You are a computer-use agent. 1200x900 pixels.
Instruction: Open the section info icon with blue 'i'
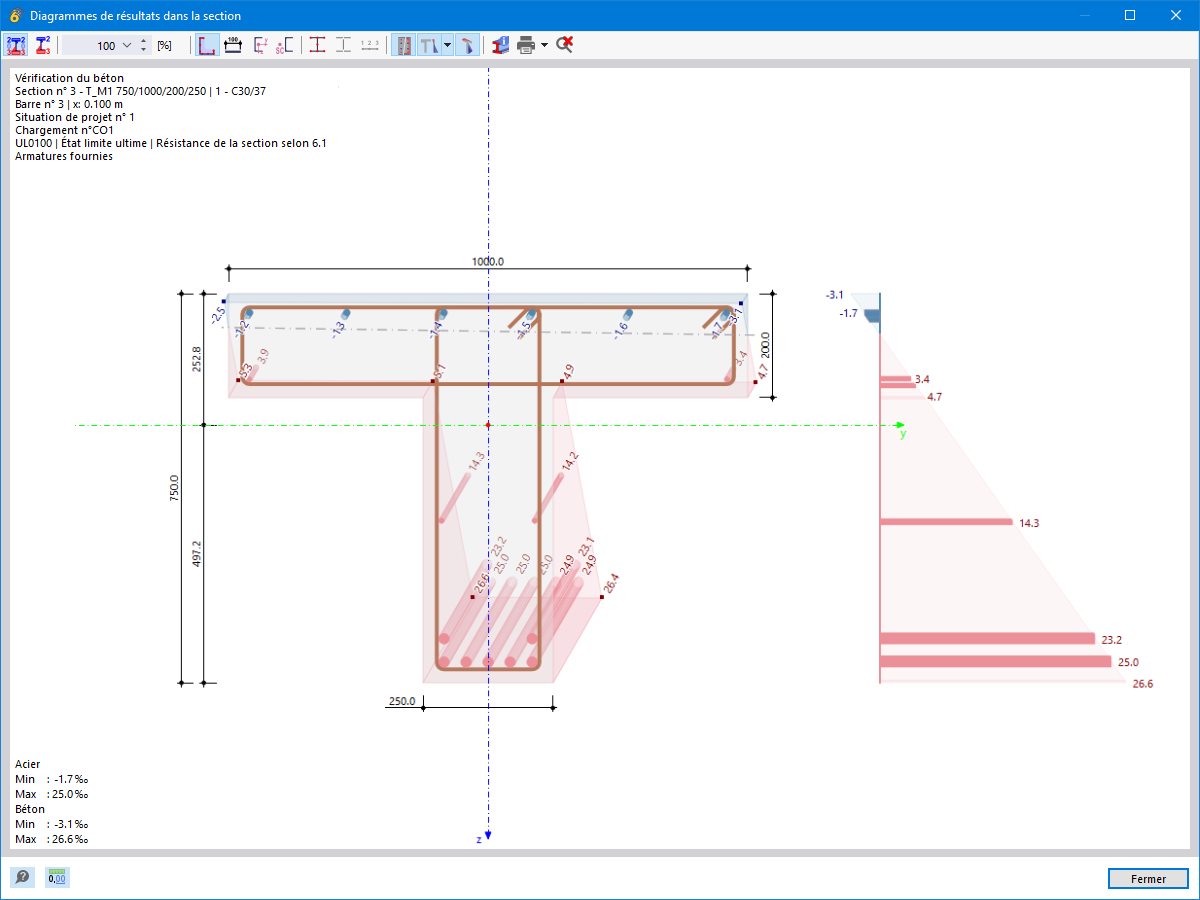point(500,45)
